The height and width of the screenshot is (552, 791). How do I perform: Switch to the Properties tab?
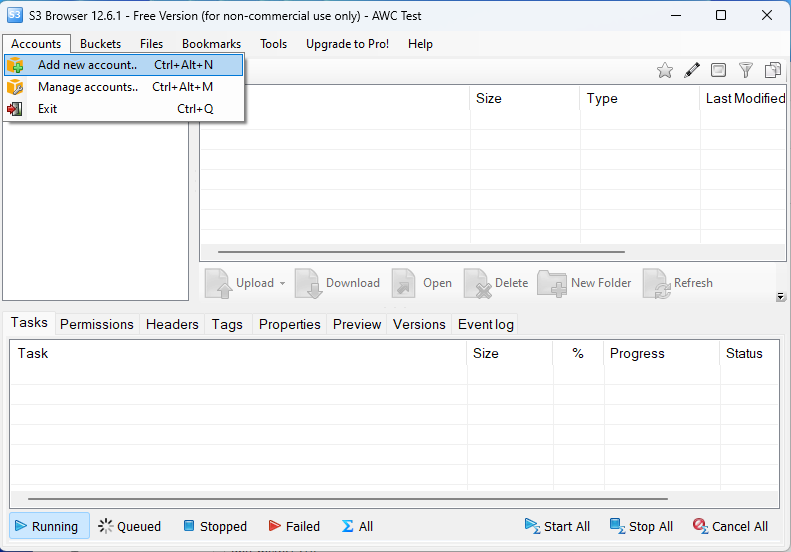pos(290,324)
